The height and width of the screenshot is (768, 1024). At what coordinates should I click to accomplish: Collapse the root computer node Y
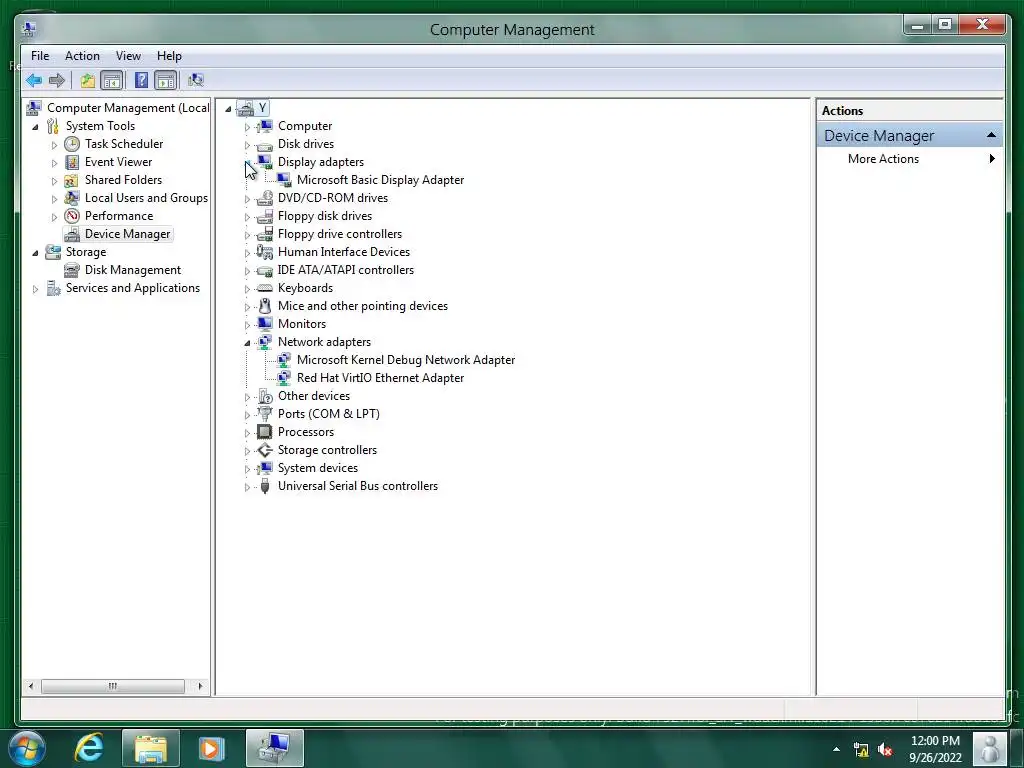pos(228,108)
